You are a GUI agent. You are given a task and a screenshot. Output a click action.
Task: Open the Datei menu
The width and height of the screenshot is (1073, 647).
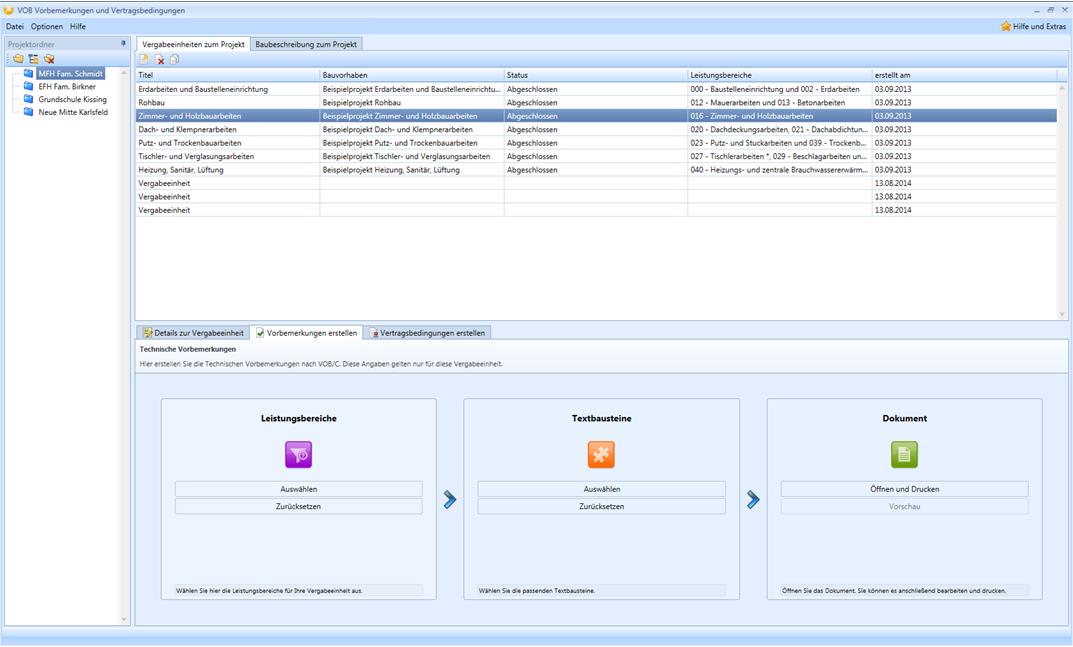pyautogui.click(x=15, y=26)
